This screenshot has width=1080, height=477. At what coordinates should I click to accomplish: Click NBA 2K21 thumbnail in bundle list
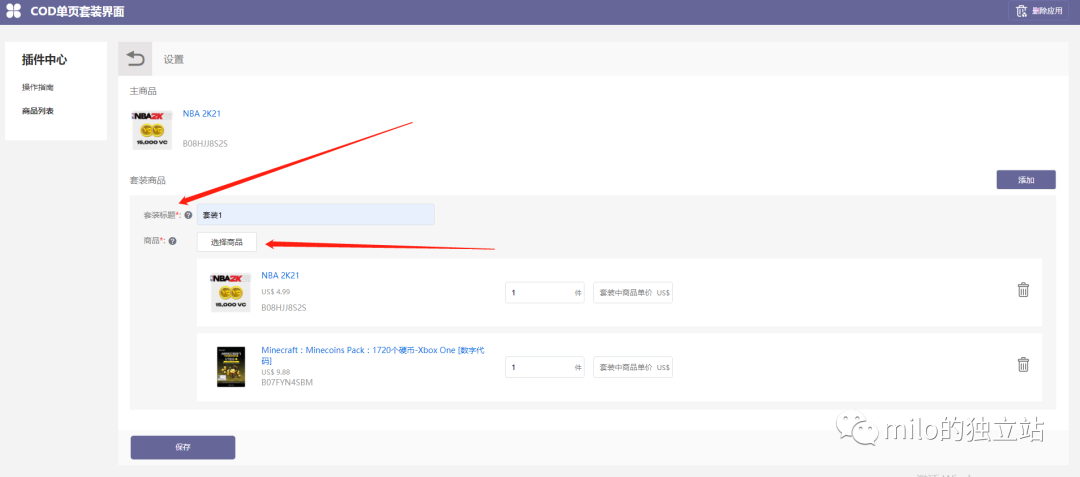point(231,292)
